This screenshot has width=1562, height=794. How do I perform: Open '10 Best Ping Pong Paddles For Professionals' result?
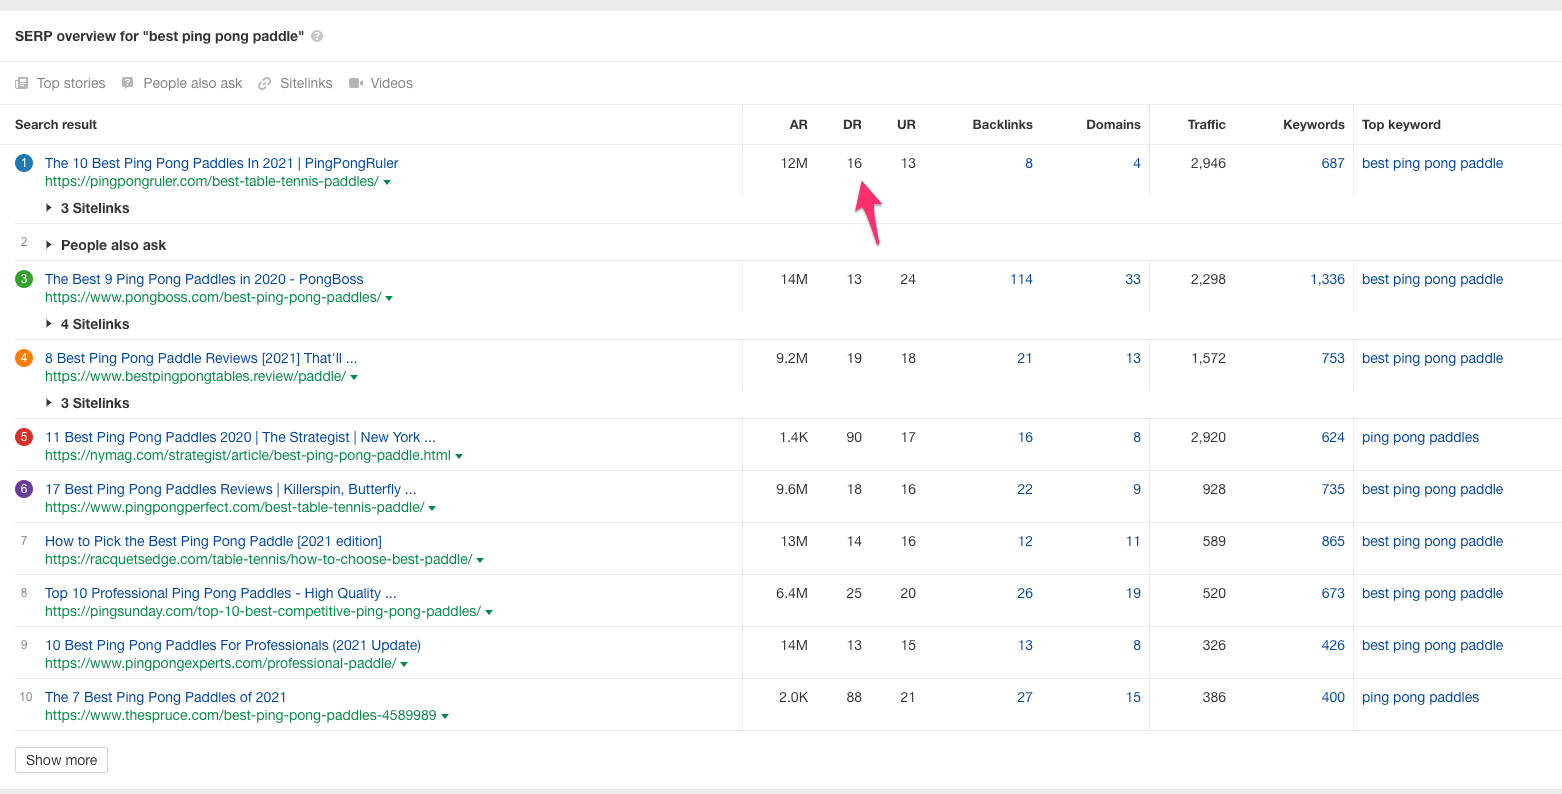tap(233, 645)
